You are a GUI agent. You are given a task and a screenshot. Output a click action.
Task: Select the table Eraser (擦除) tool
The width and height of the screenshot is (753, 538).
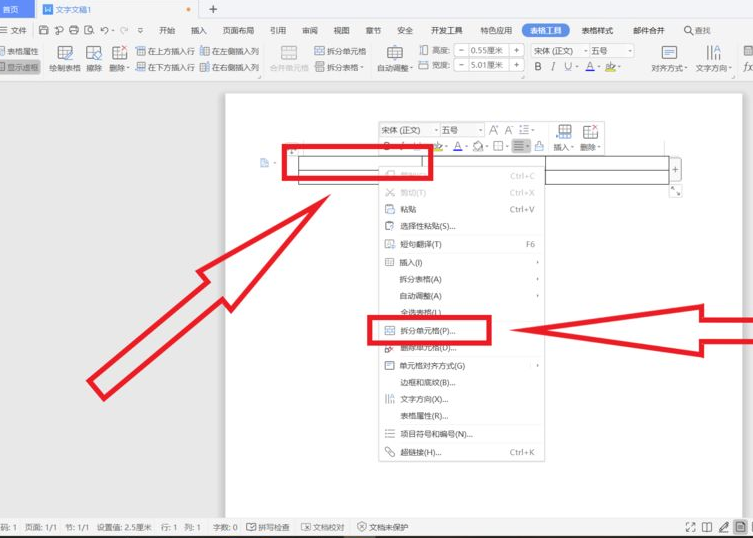tap(93, 57)
